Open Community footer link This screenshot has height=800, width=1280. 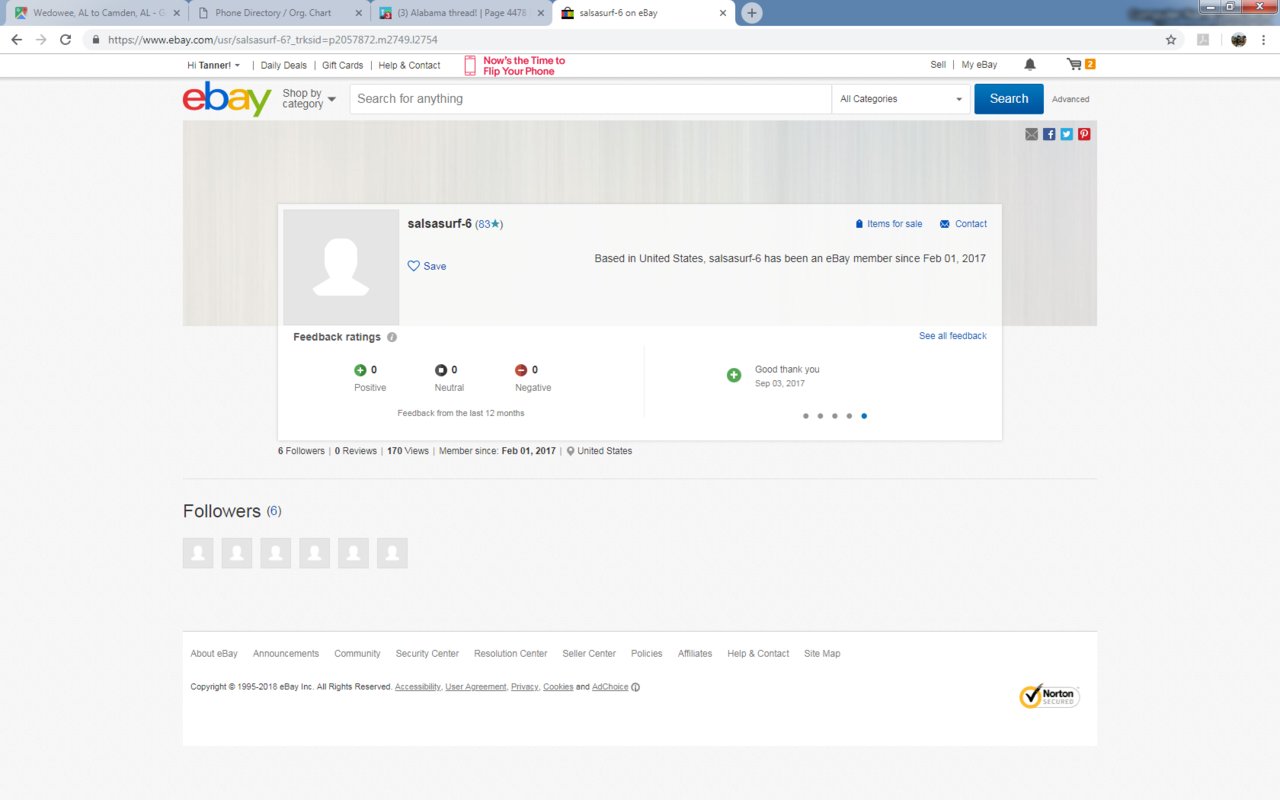[357, 654]
